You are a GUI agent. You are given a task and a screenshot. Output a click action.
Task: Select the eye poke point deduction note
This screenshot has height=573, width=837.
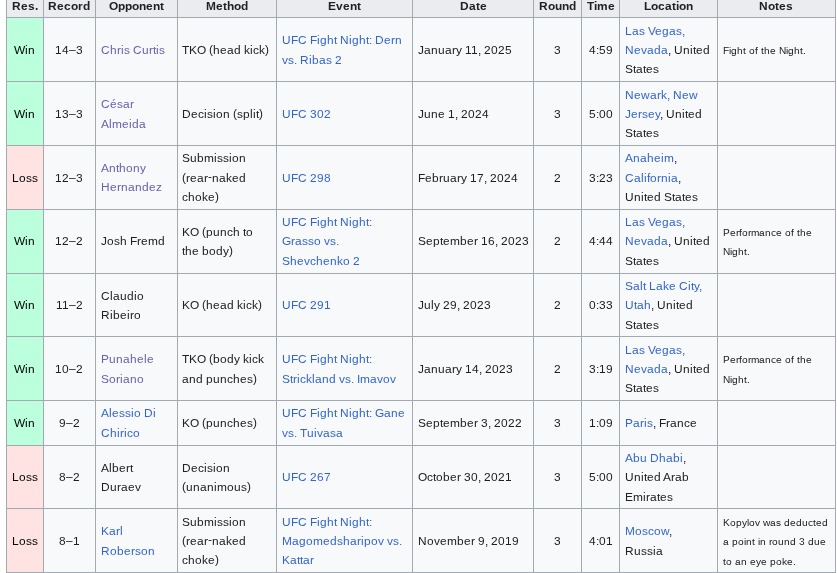pyautogui.click(x=775, y=542)
